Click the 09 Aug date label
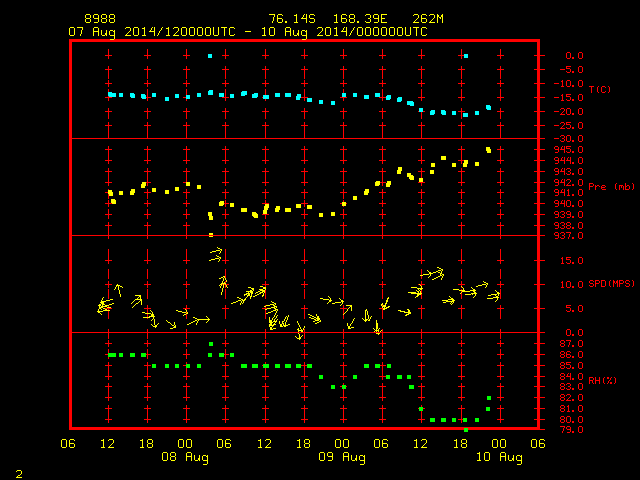The image size is (640, 480). click(x=342, y=457)
